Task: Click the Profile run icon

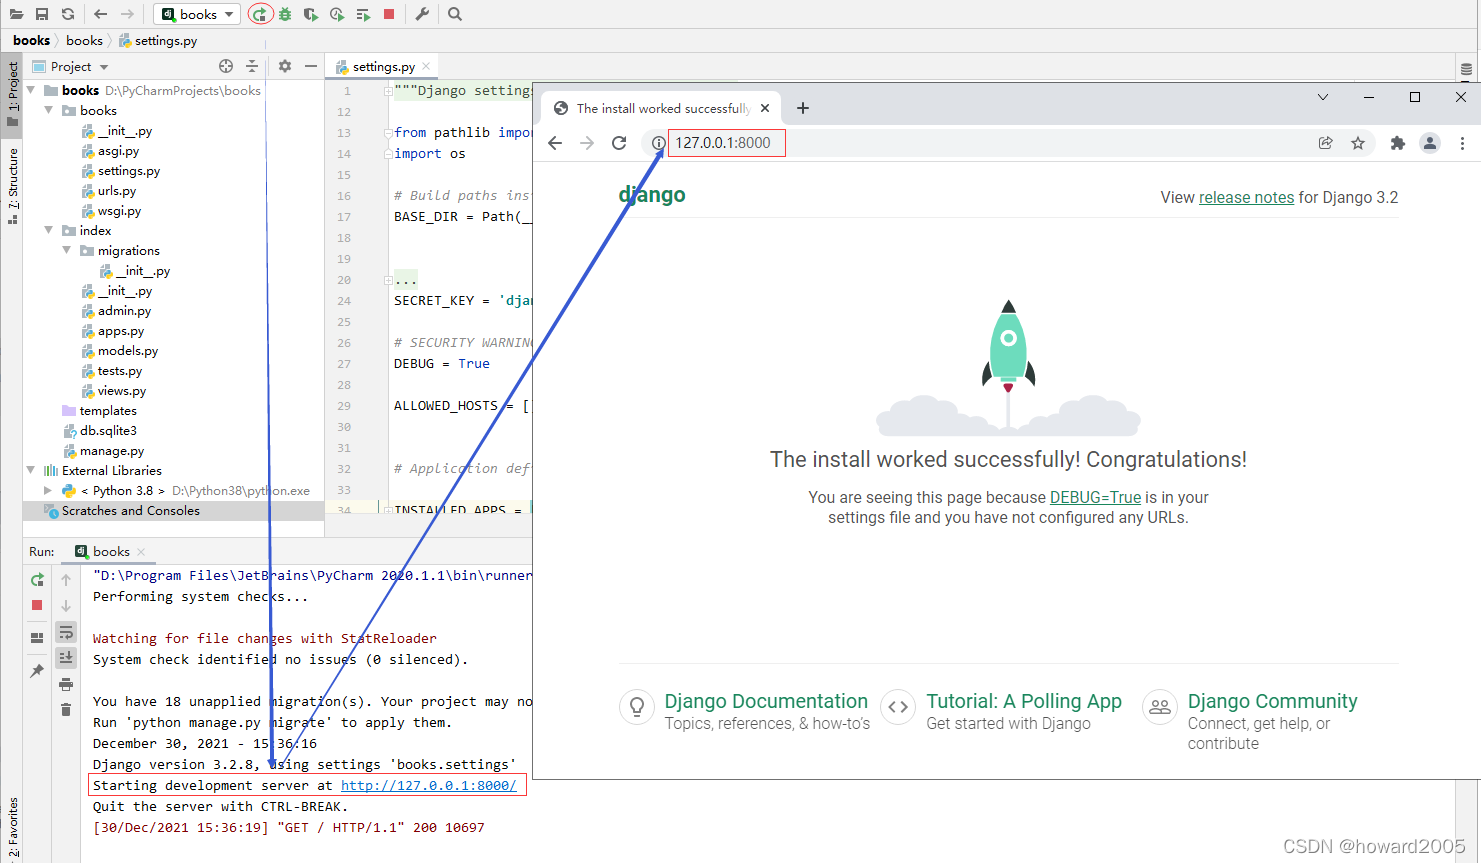Action: (x=337, y=14)
